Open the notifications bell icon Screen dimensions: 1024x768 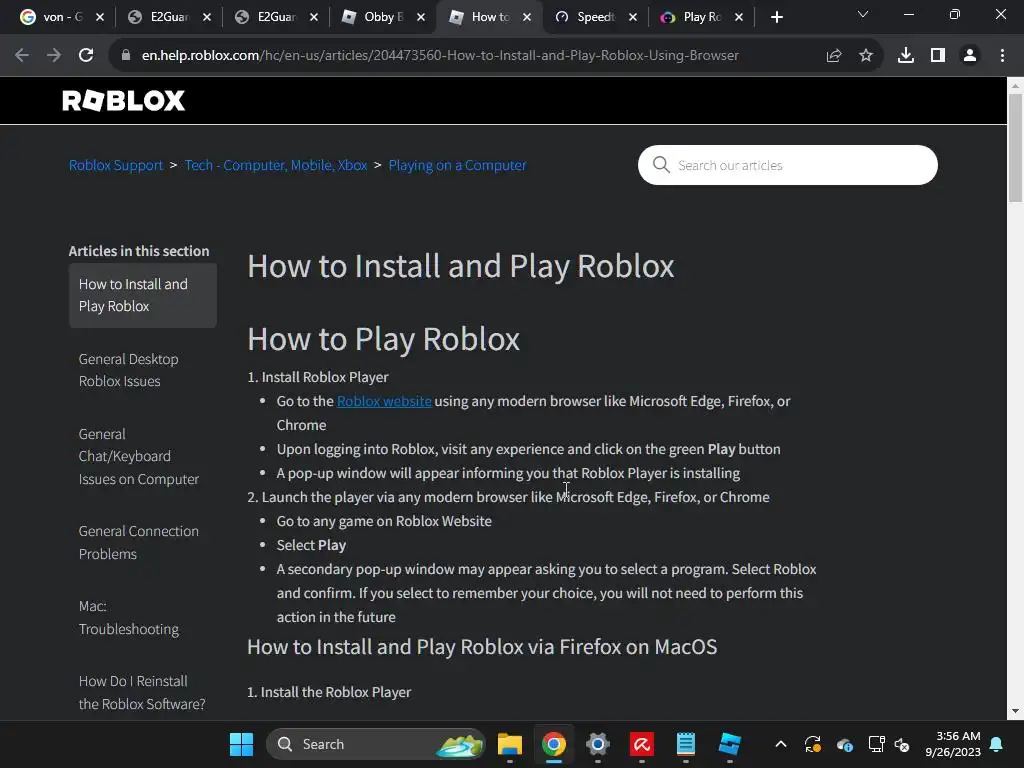[997, 744]
